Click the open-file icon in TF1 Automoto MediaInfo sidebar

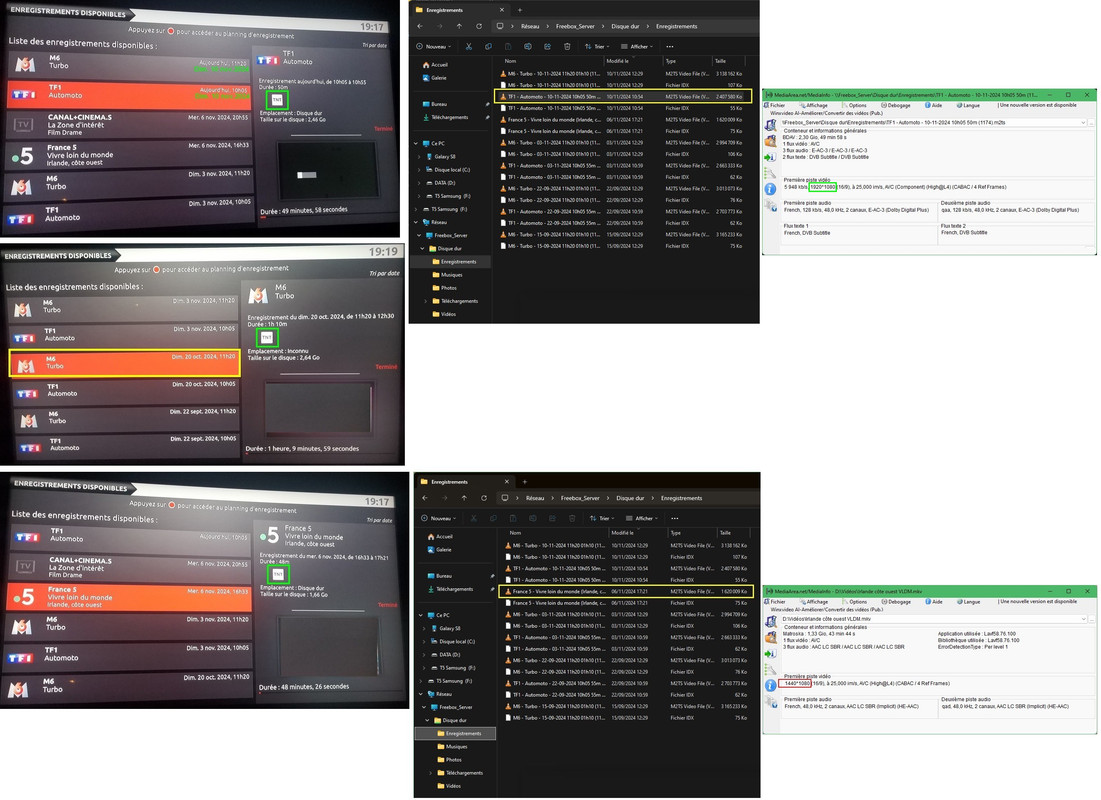pos(770,126)
